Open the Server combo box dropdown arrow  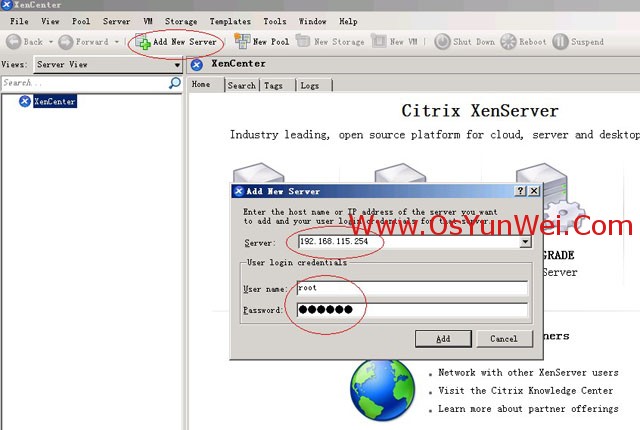525,242
